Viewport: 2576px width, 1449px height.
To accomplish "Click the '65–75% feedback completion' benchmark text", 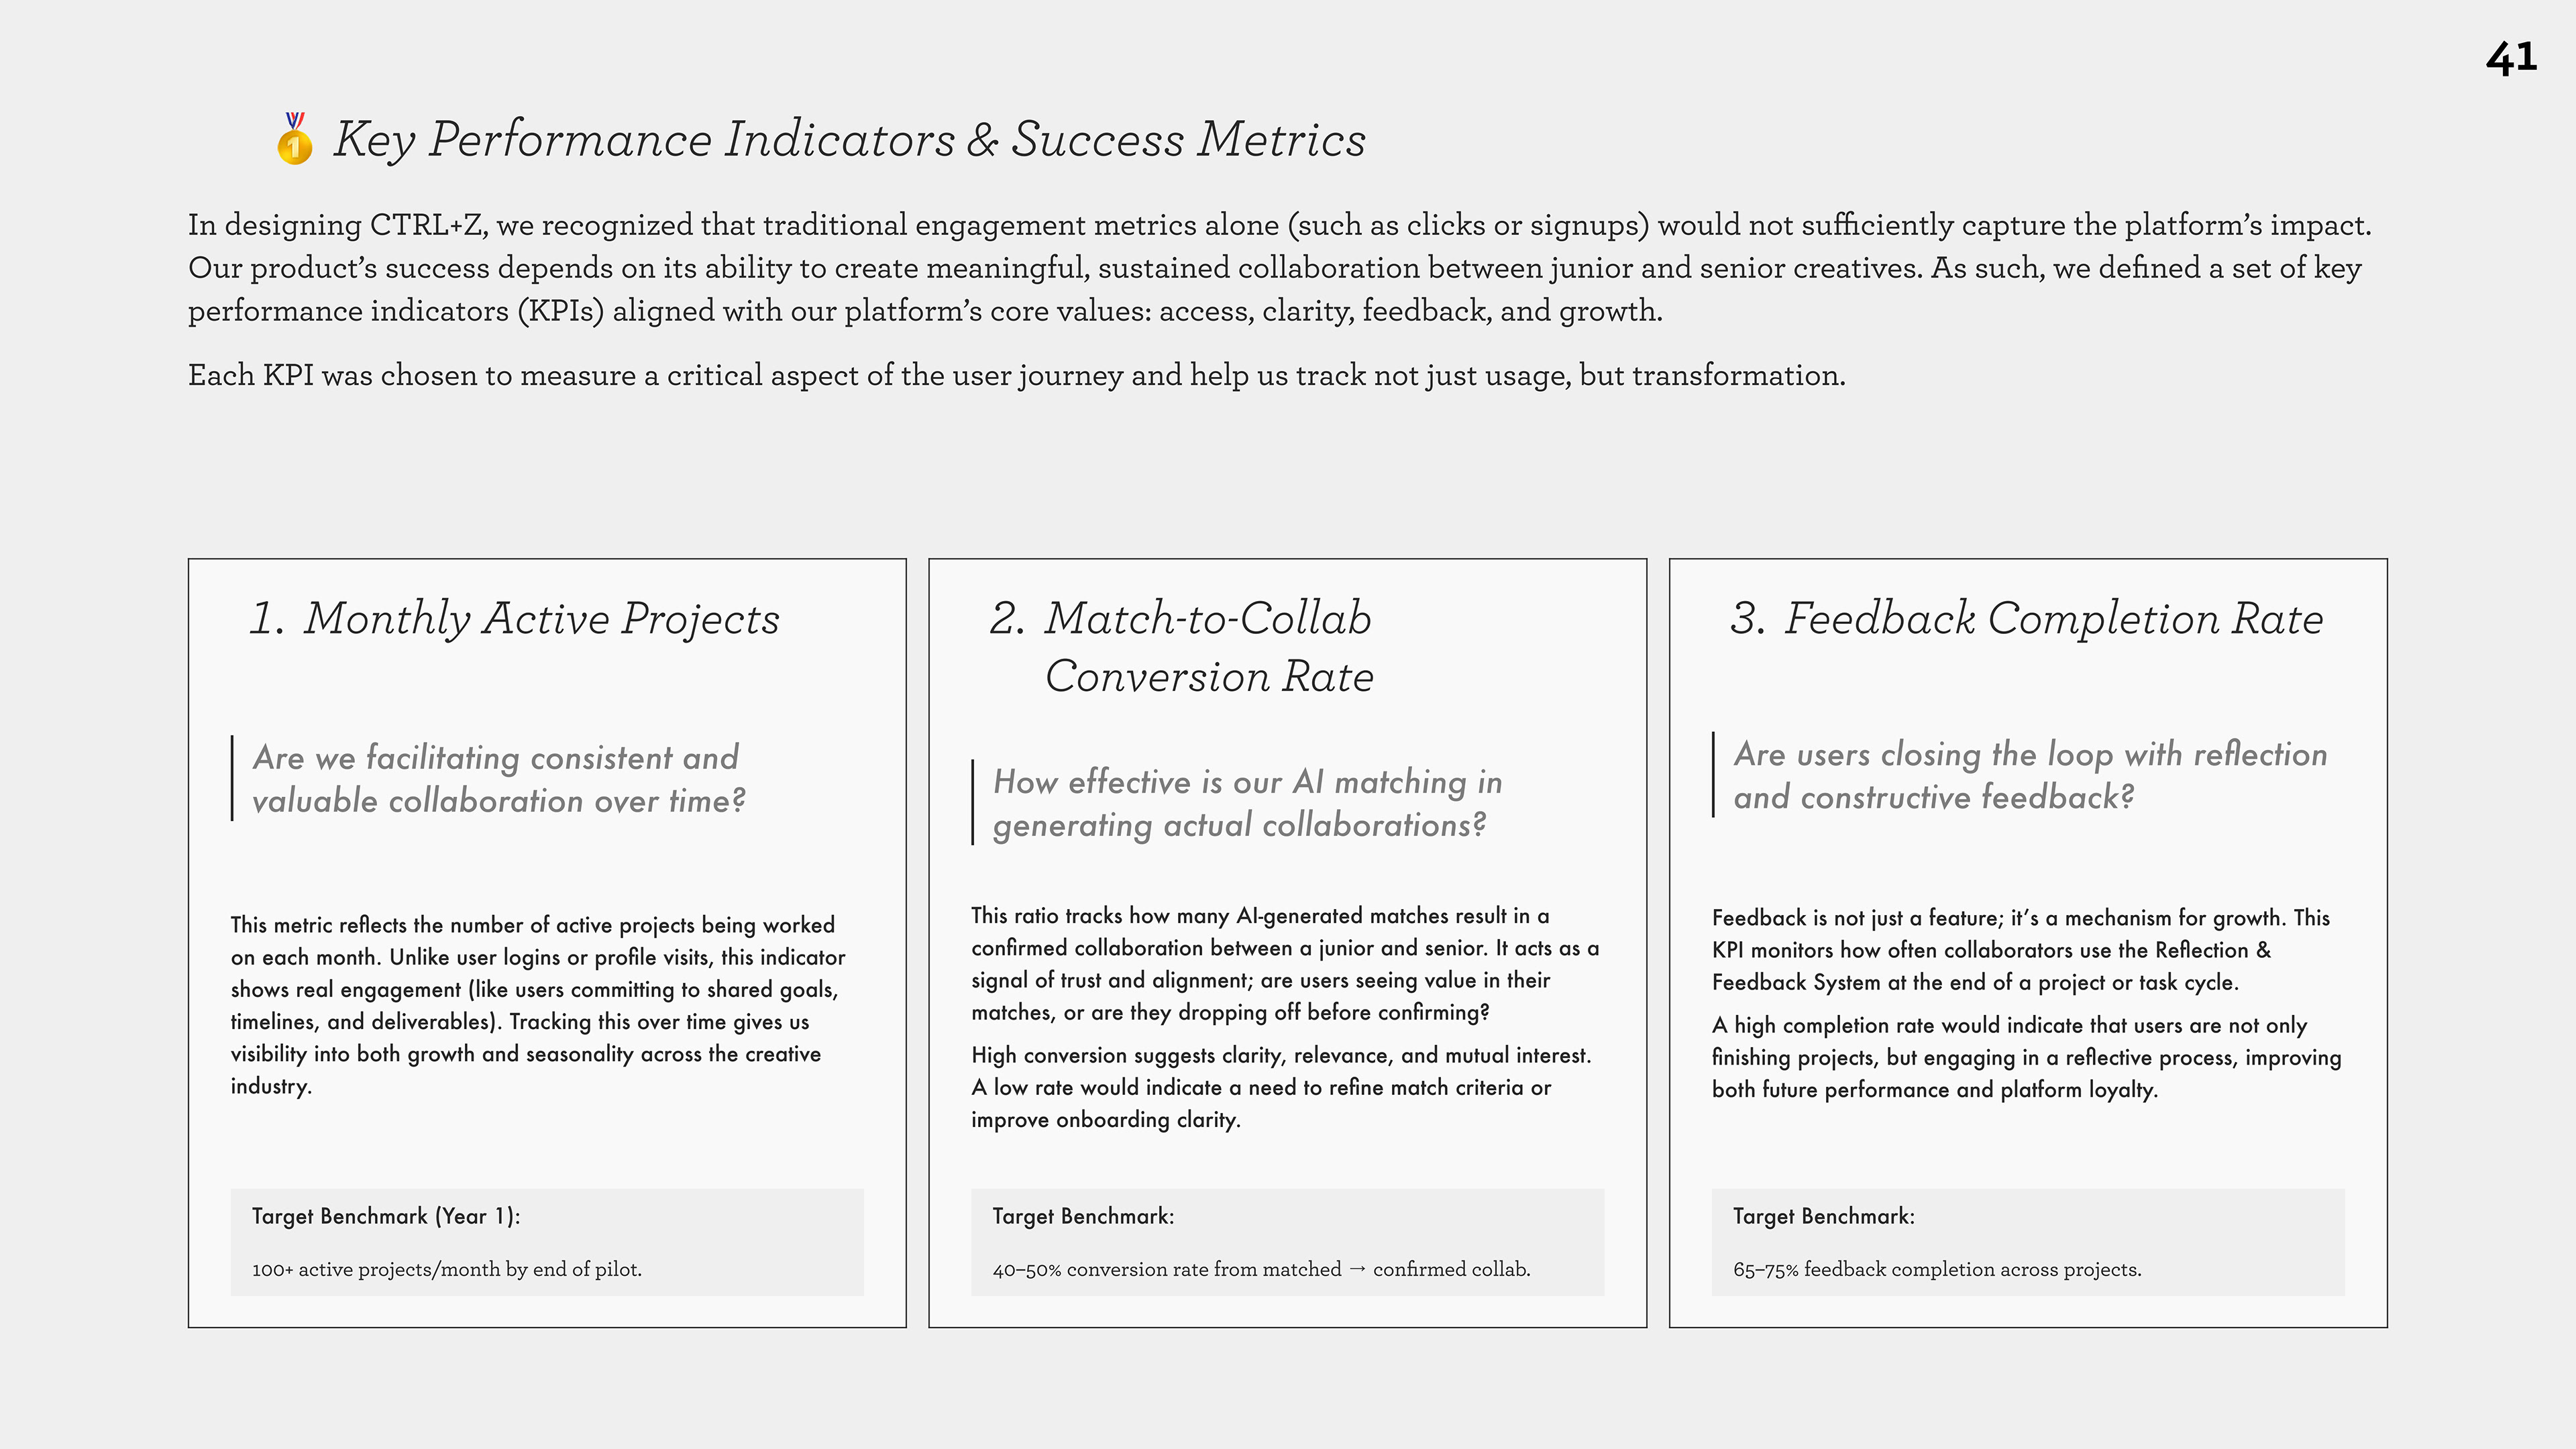I will point(1936,1270).
